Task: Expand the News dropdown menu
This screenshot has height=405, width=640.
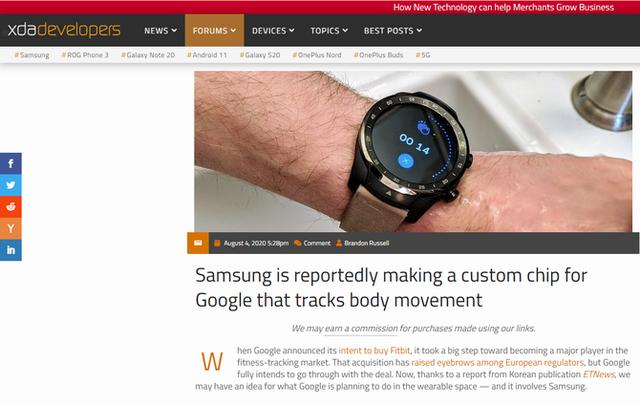Action: click(x=160, y=31)
